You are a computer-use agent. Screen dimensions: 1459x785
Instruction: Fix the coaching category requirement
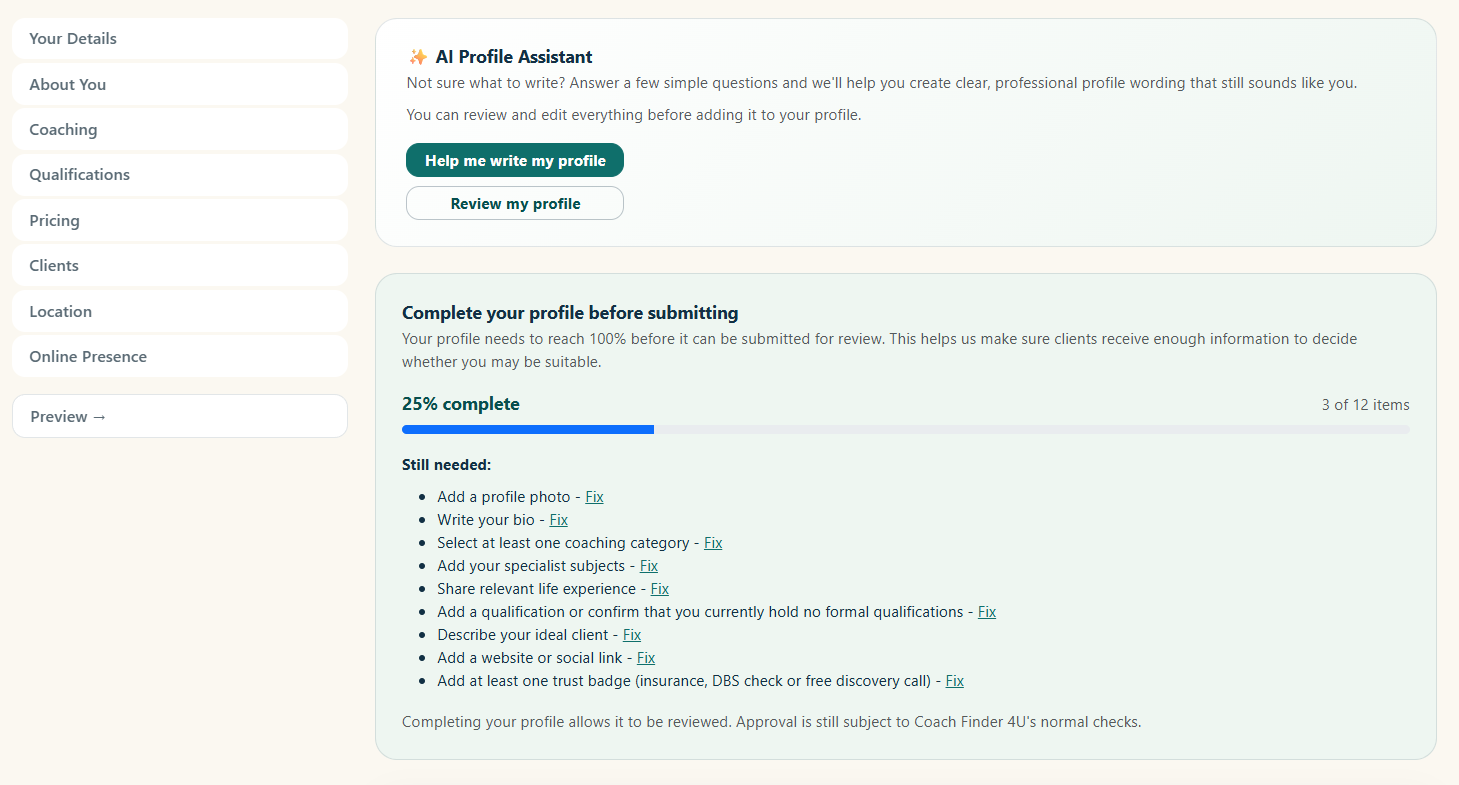[x=713, y=543]
